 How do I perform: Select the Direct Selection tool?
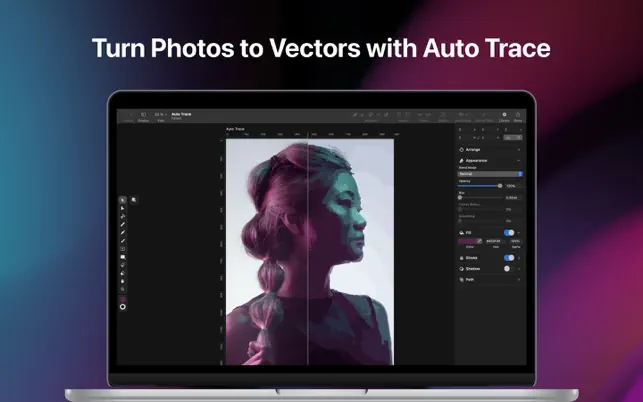click(x=123, y=208)
